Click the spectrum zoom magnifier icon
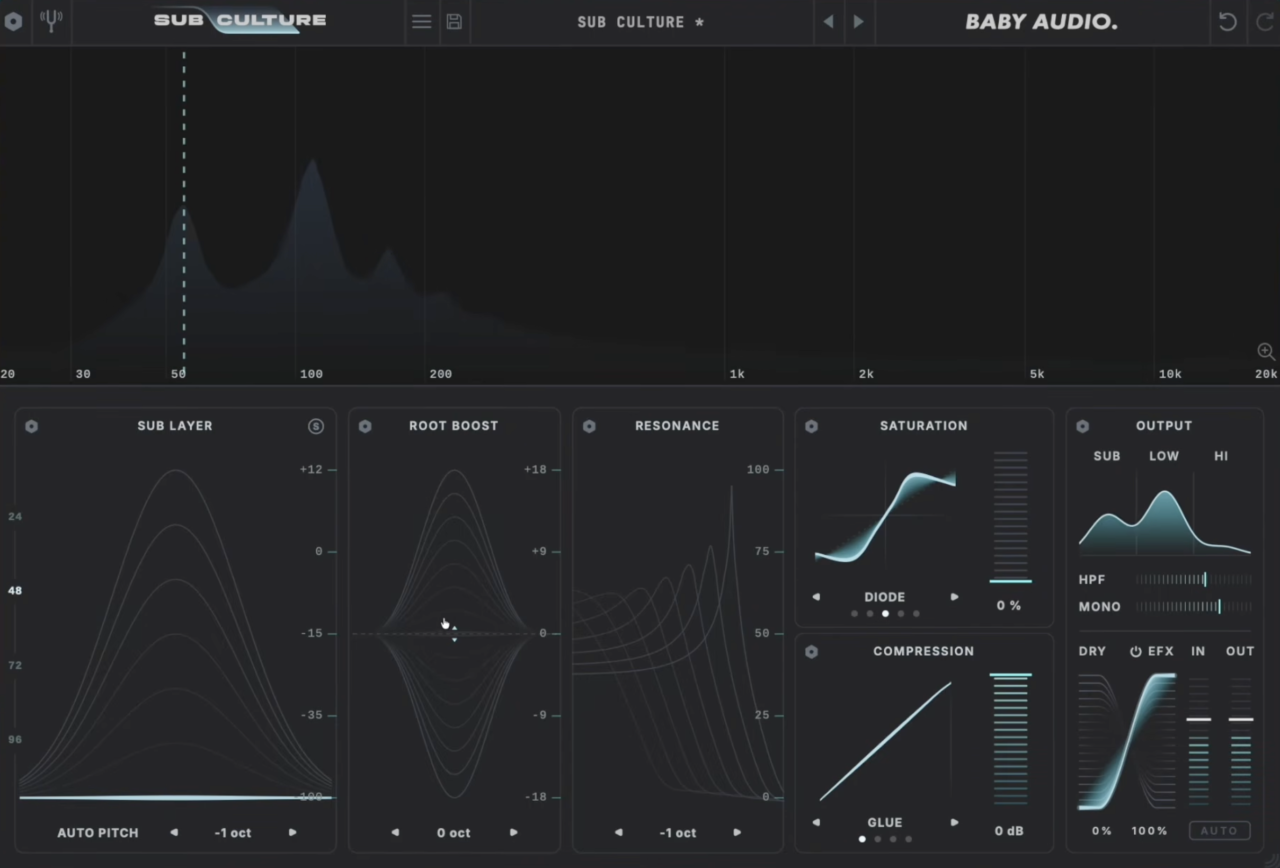Viewport: 1280px width, 868px height. click(1266, 351)
